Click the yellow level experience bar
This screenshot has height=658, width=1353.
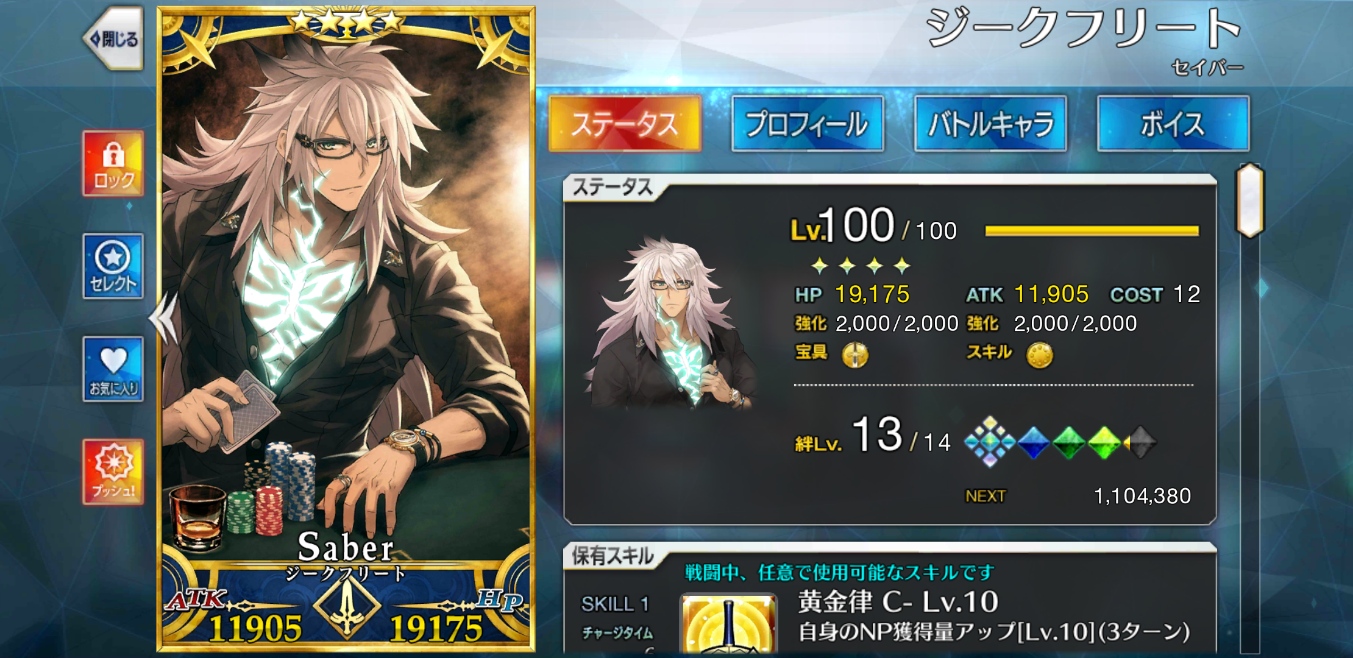point(1092,231)
